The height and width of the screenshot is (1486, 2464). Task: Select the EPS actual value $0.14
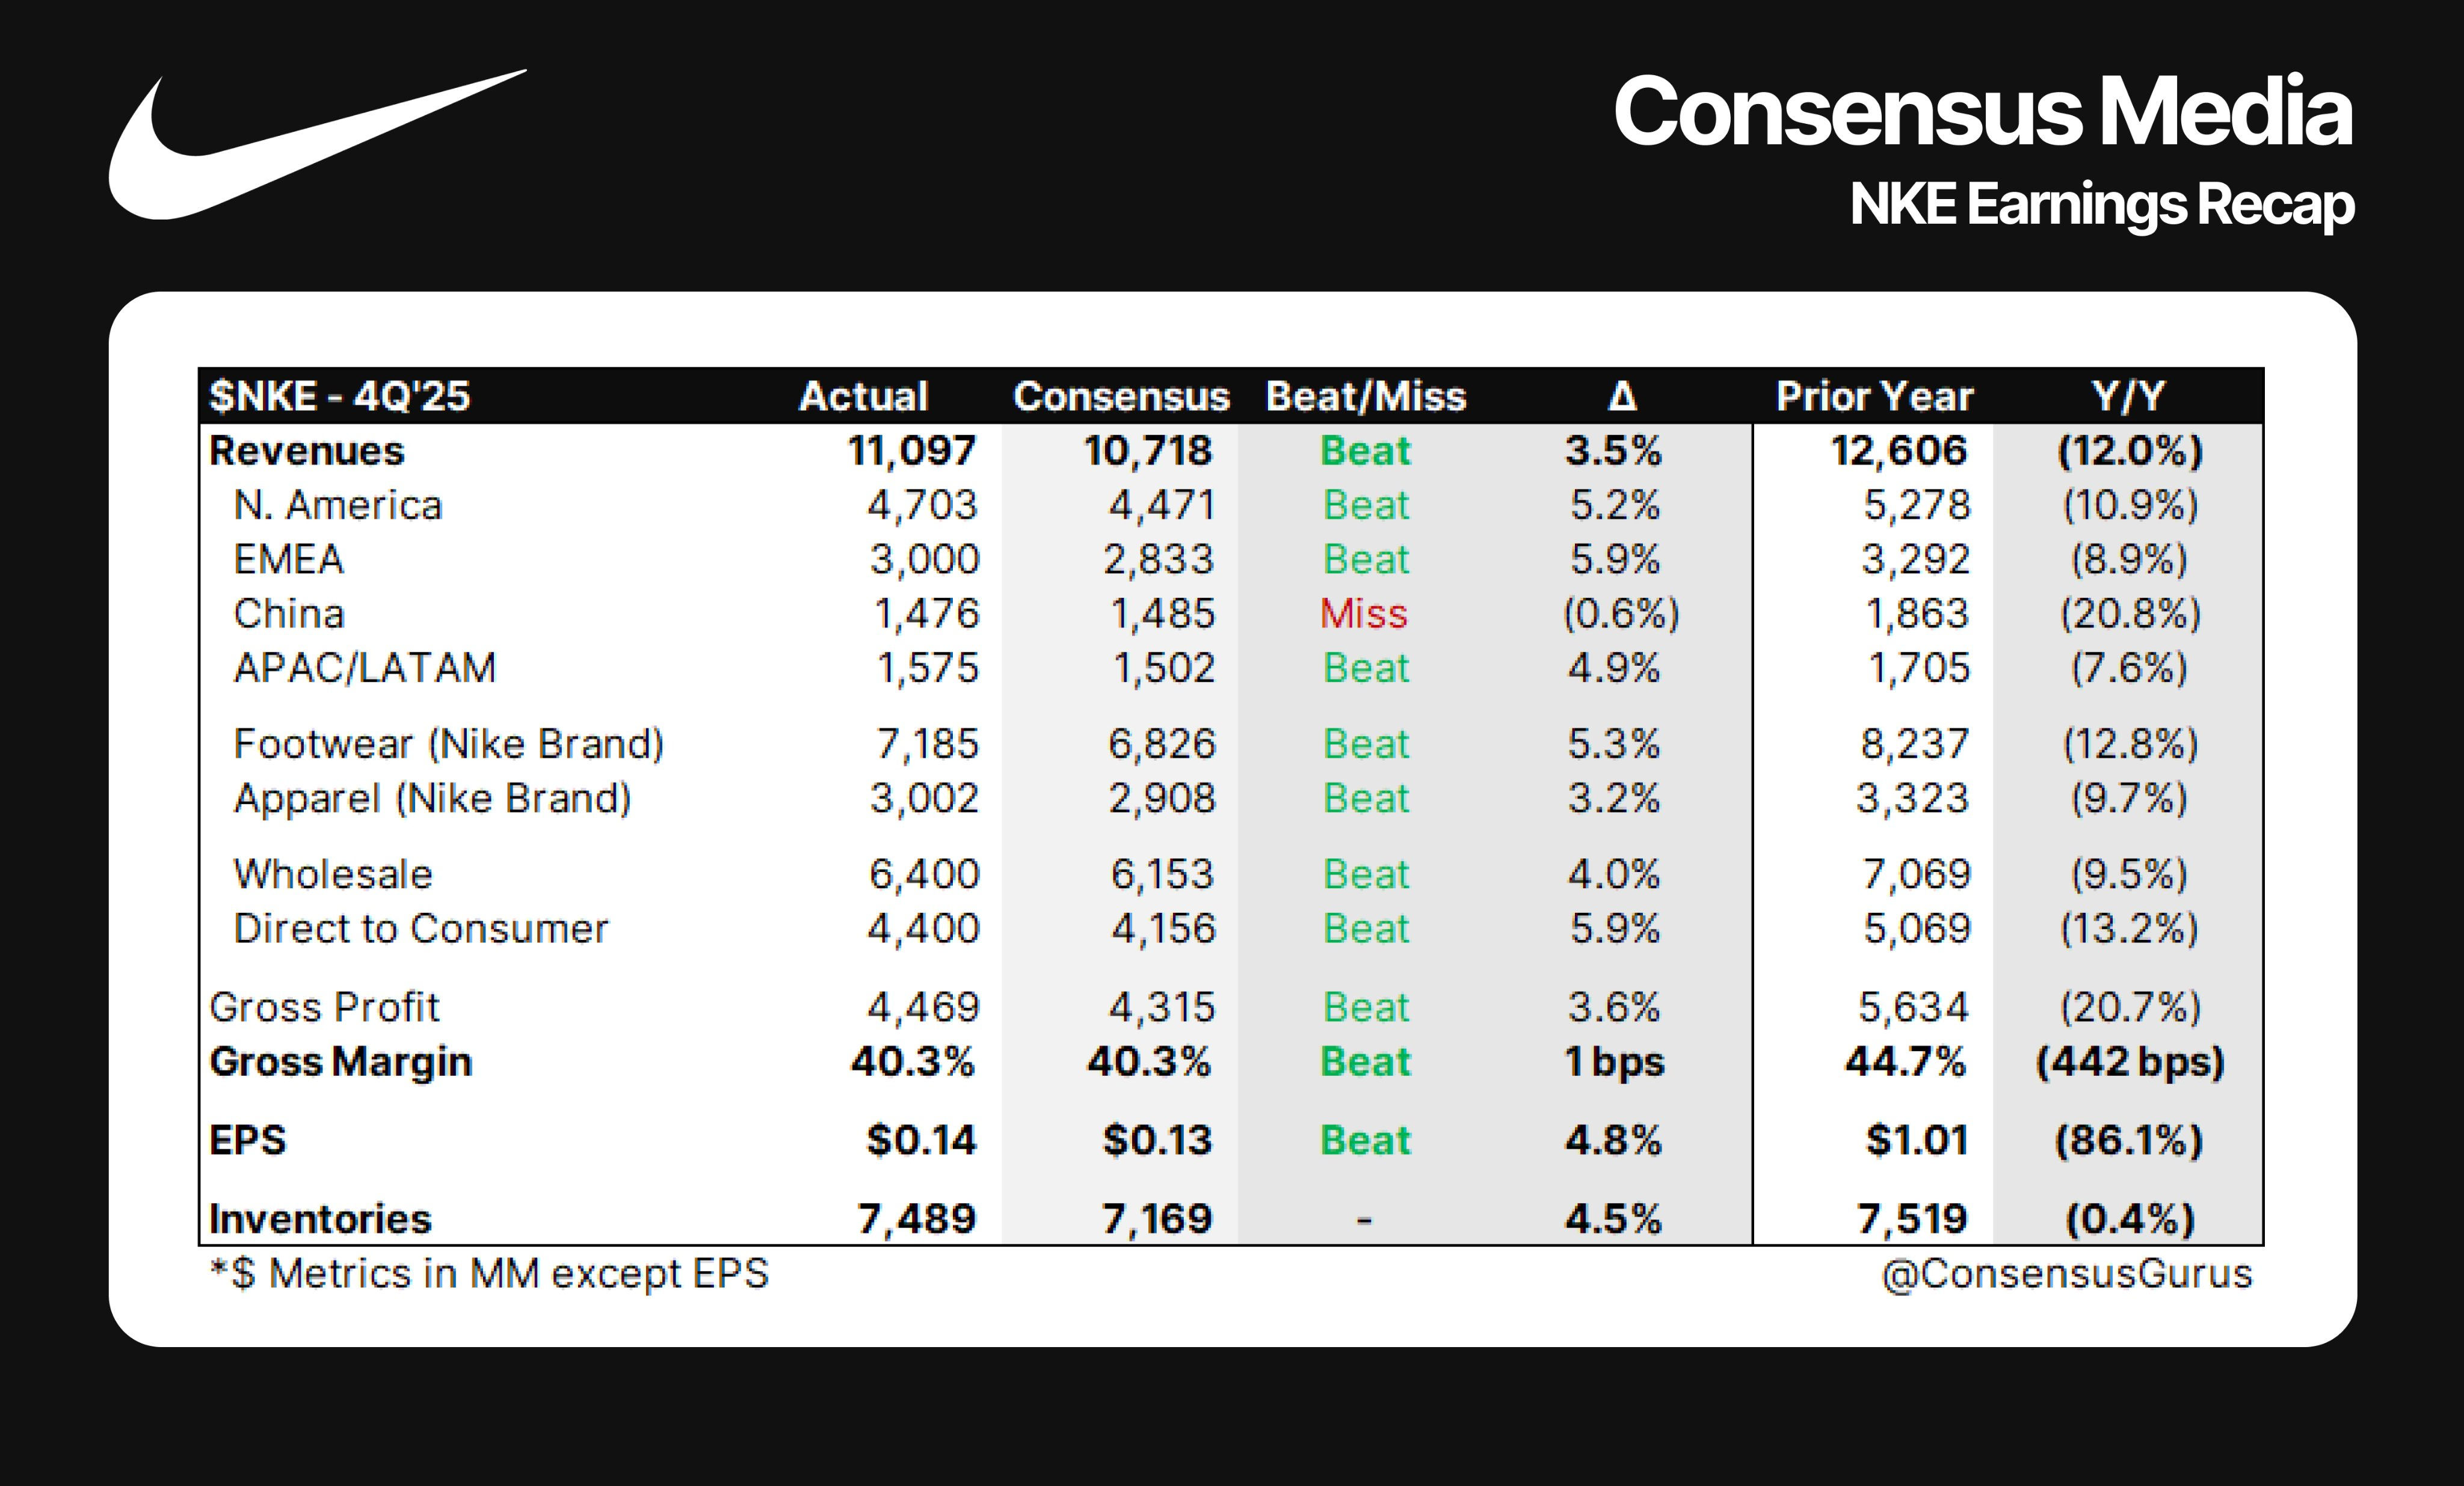pos(920,1140)
